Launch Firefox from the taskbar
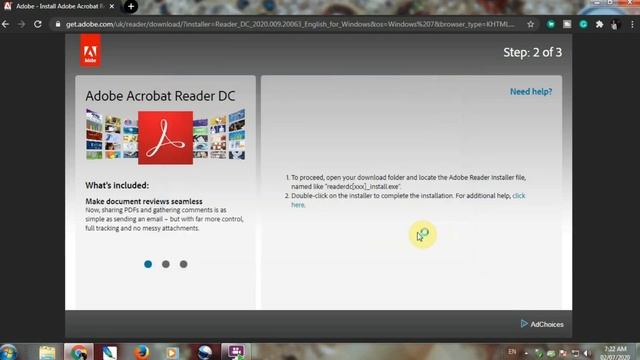Image resolution: width=640 pixels, height=360 pixels. (141, 352)
